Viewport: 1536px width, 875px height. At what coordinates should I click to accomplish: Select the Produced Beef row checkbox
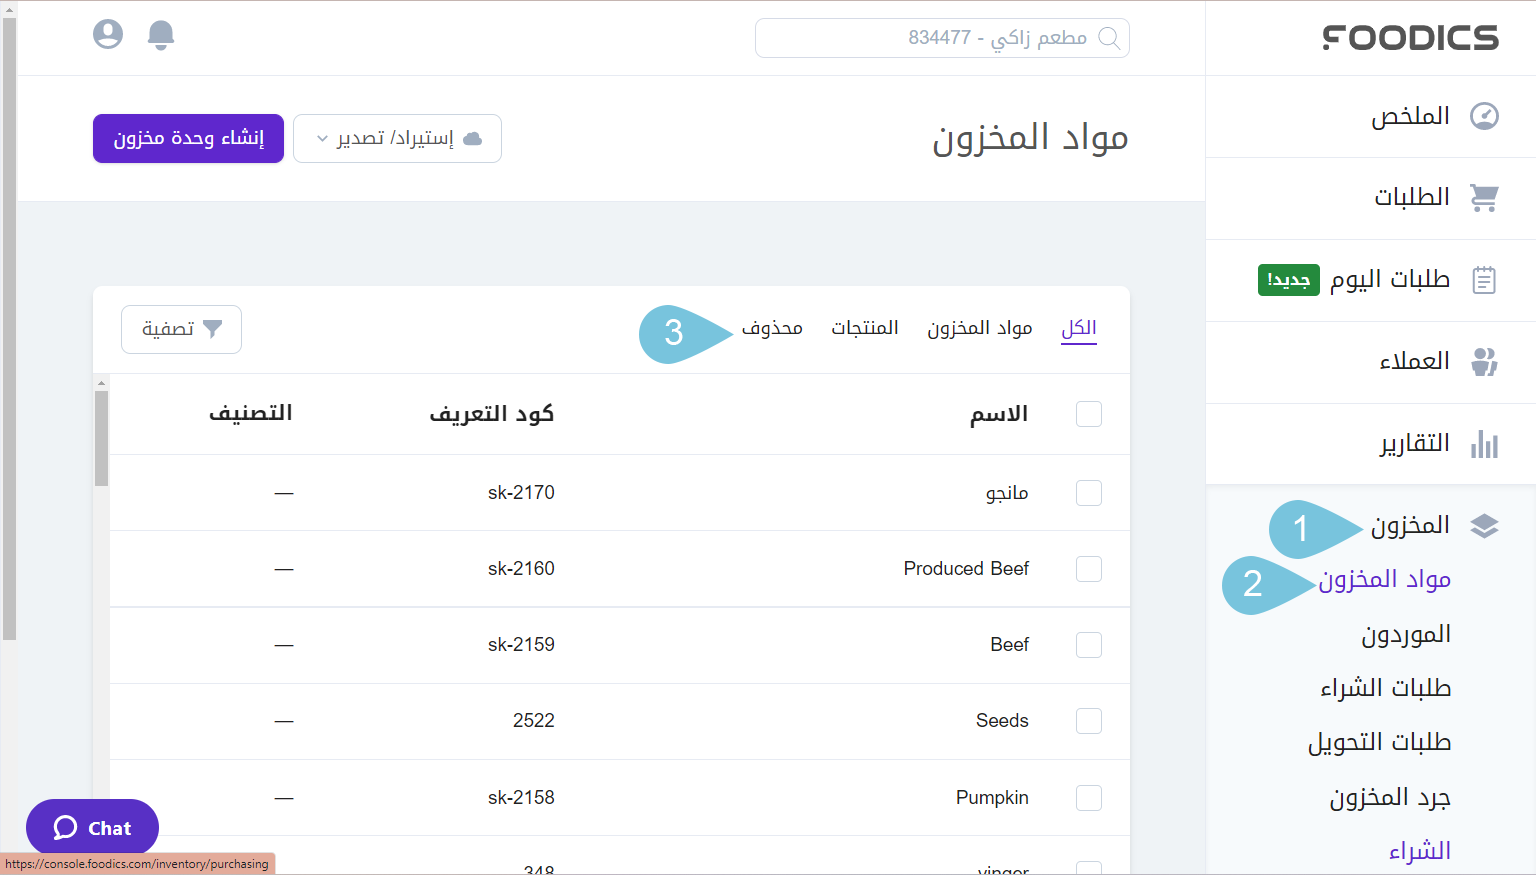pyautogui.click(x=1089, y=569)
